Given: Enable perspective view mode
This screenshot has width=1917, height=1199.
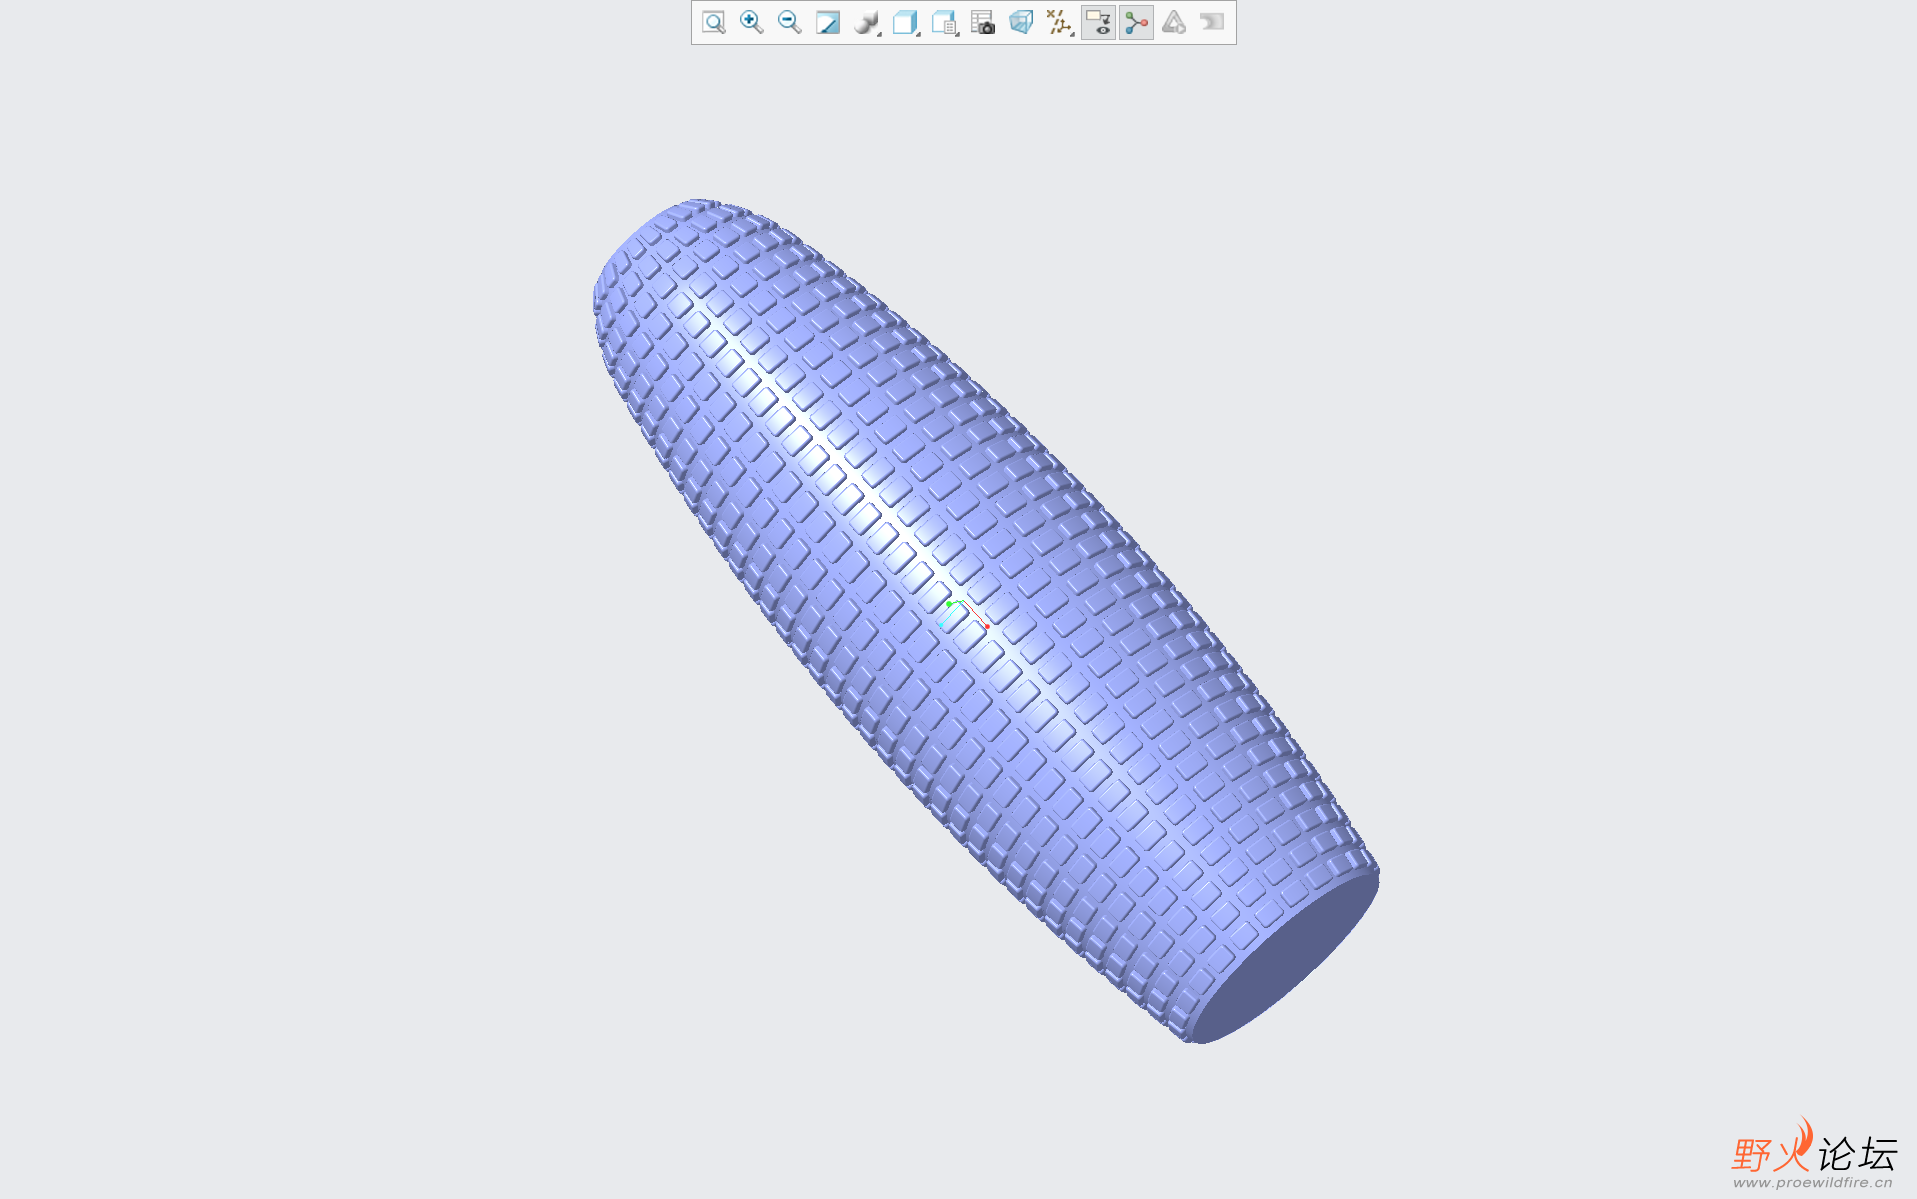Looking at the screenshot, I should [x=1020, y=23].
